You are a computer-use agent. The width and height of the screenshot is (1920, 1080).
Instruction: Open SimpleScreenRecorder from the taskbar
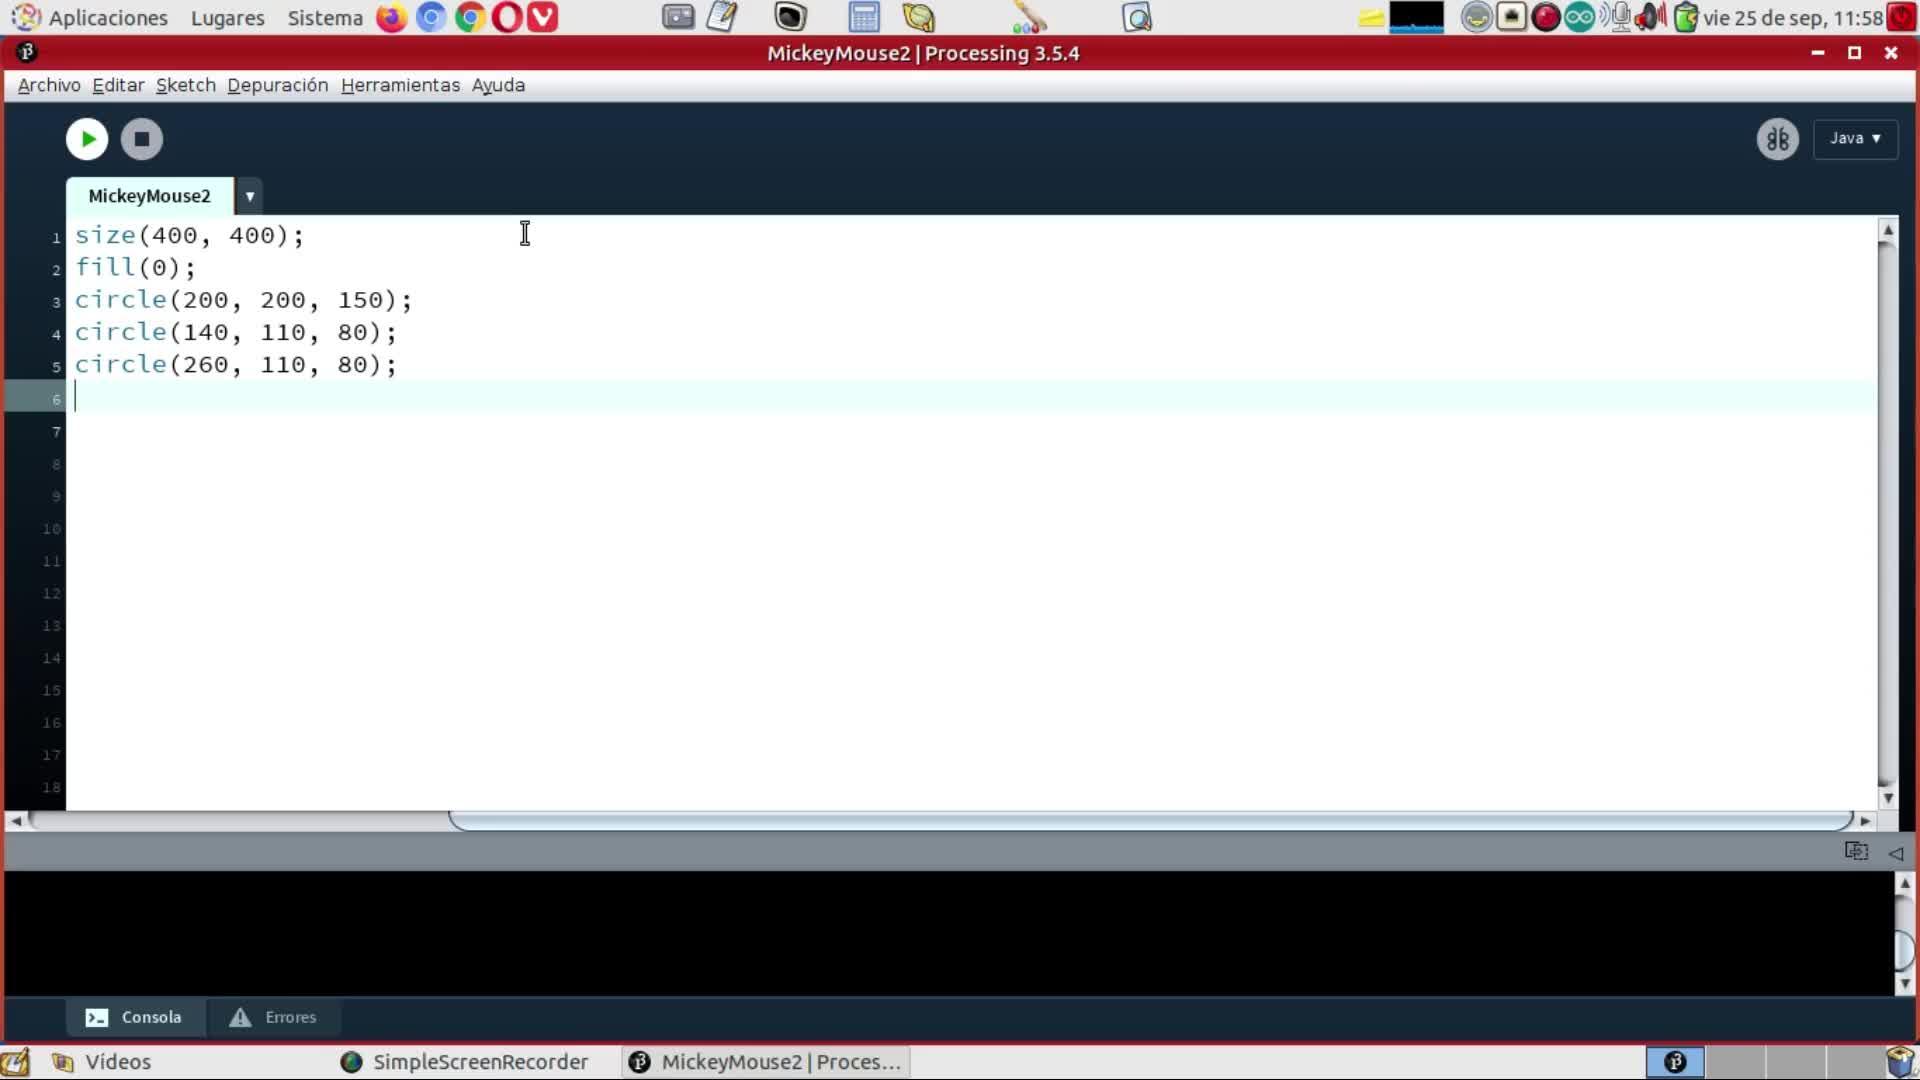coord(465,1062)
